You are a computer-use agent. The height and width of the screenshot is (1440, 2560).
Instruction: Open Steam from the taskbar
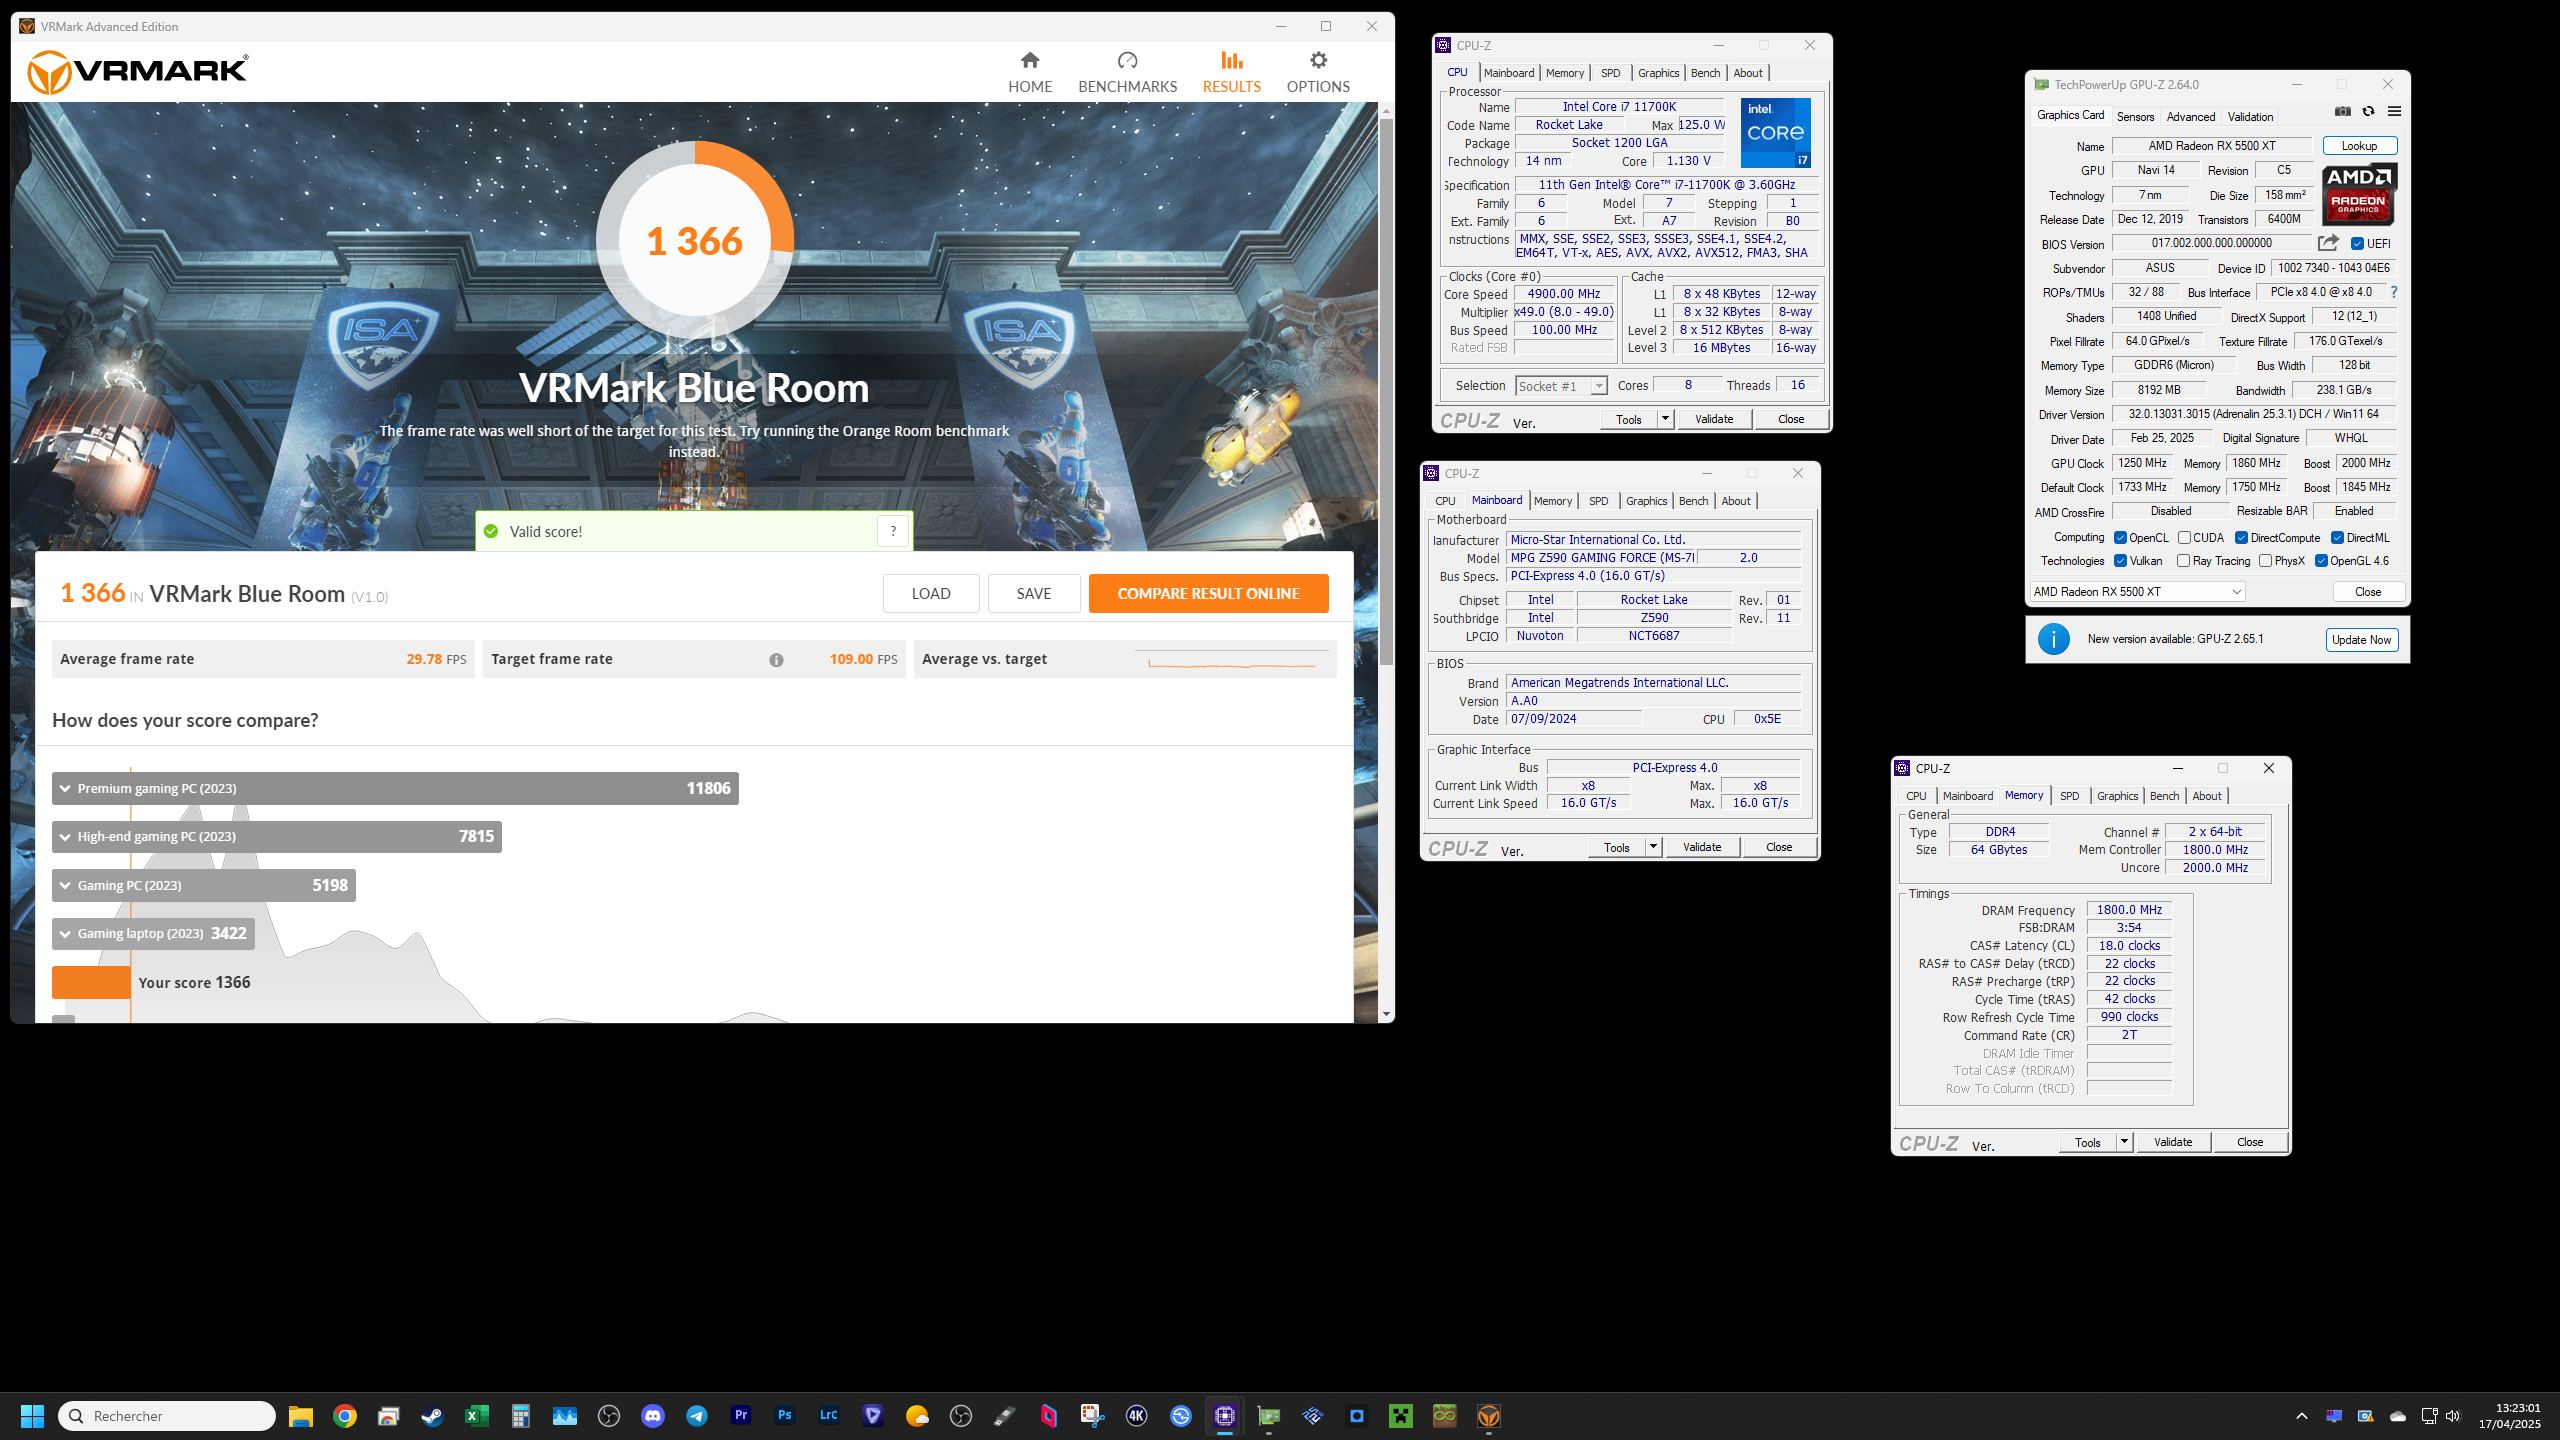432,1416
